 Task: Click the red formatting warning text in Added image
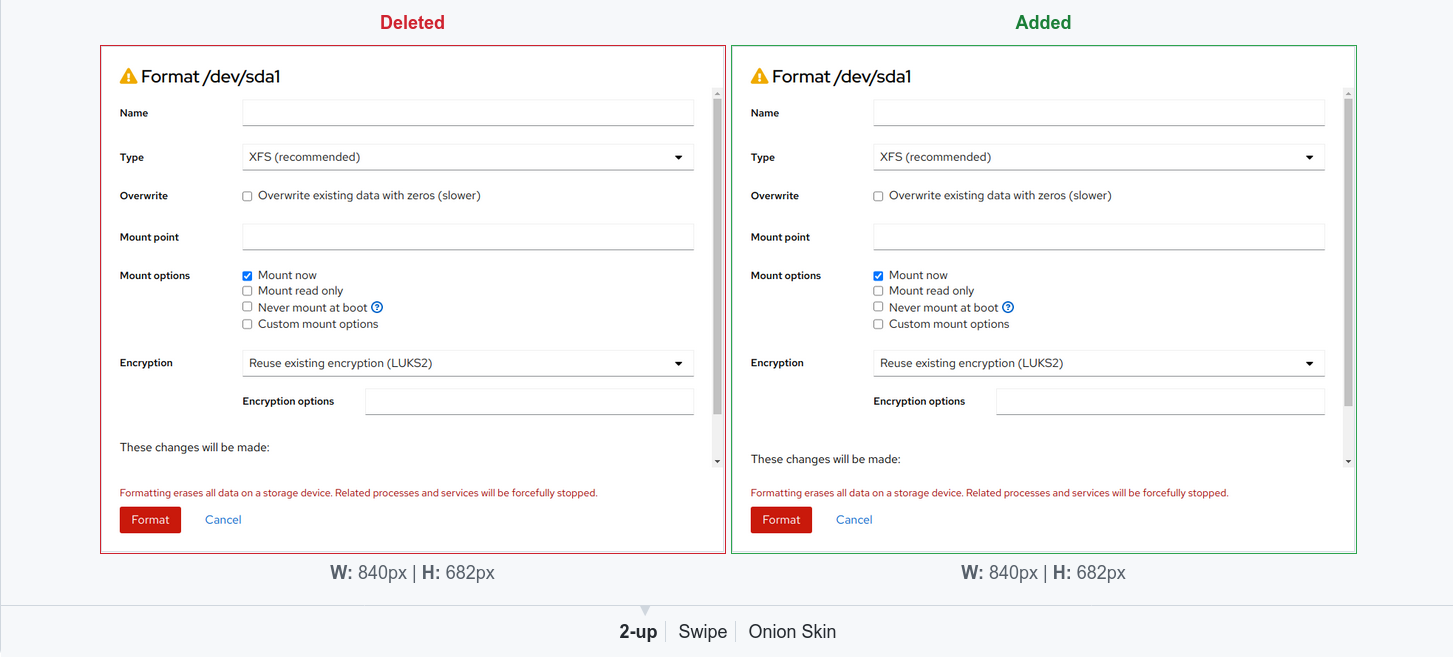coord(989,493)
